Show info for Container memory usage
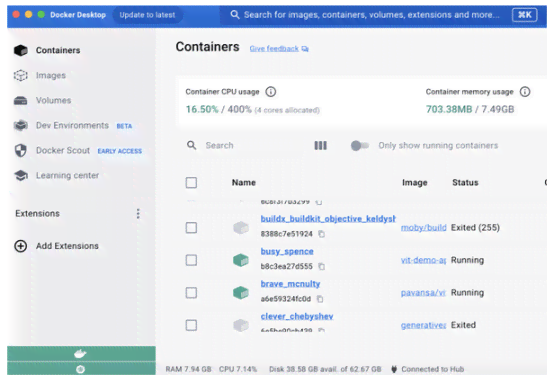554x383 pixels. (525, 92)
